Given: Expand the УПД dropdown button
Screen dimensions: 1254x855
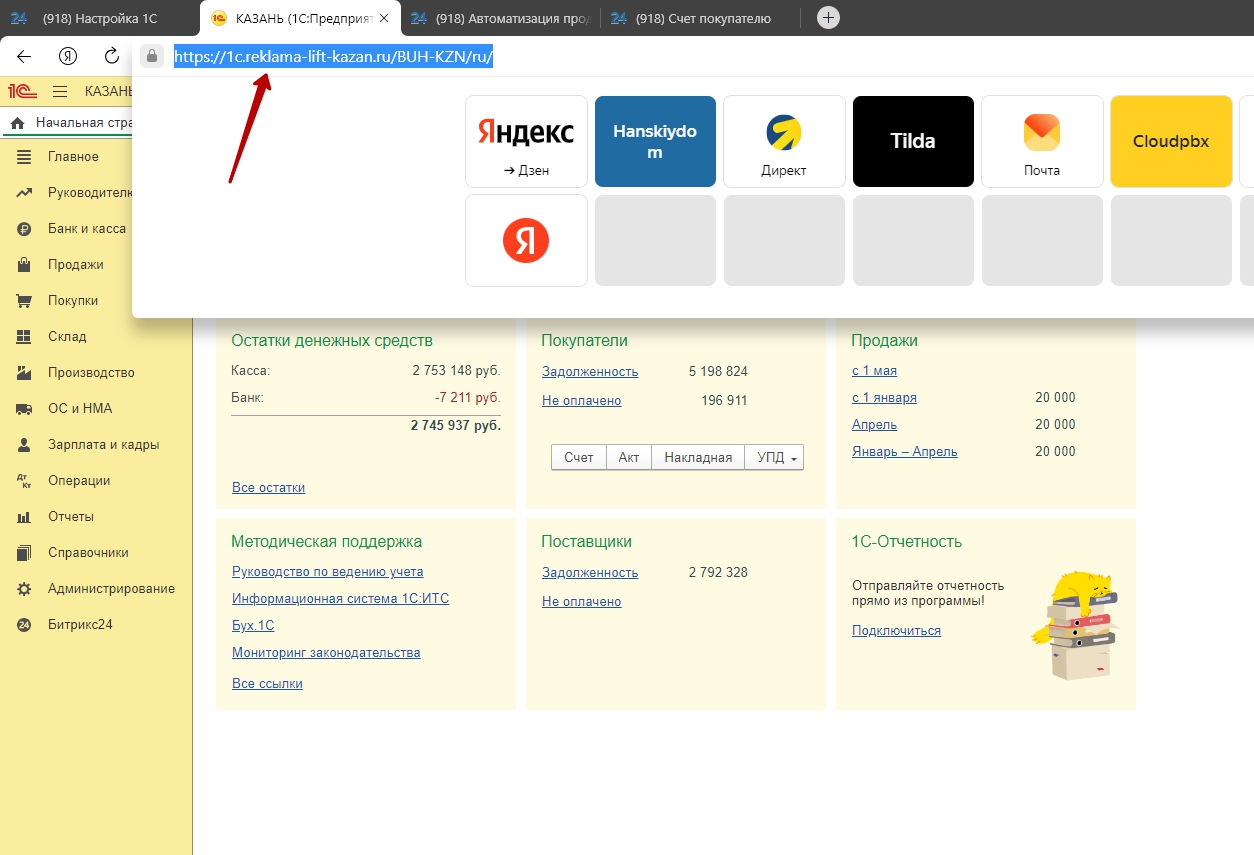Looking at the screenshot, I should pyautogui.click(x=775, y=457).
